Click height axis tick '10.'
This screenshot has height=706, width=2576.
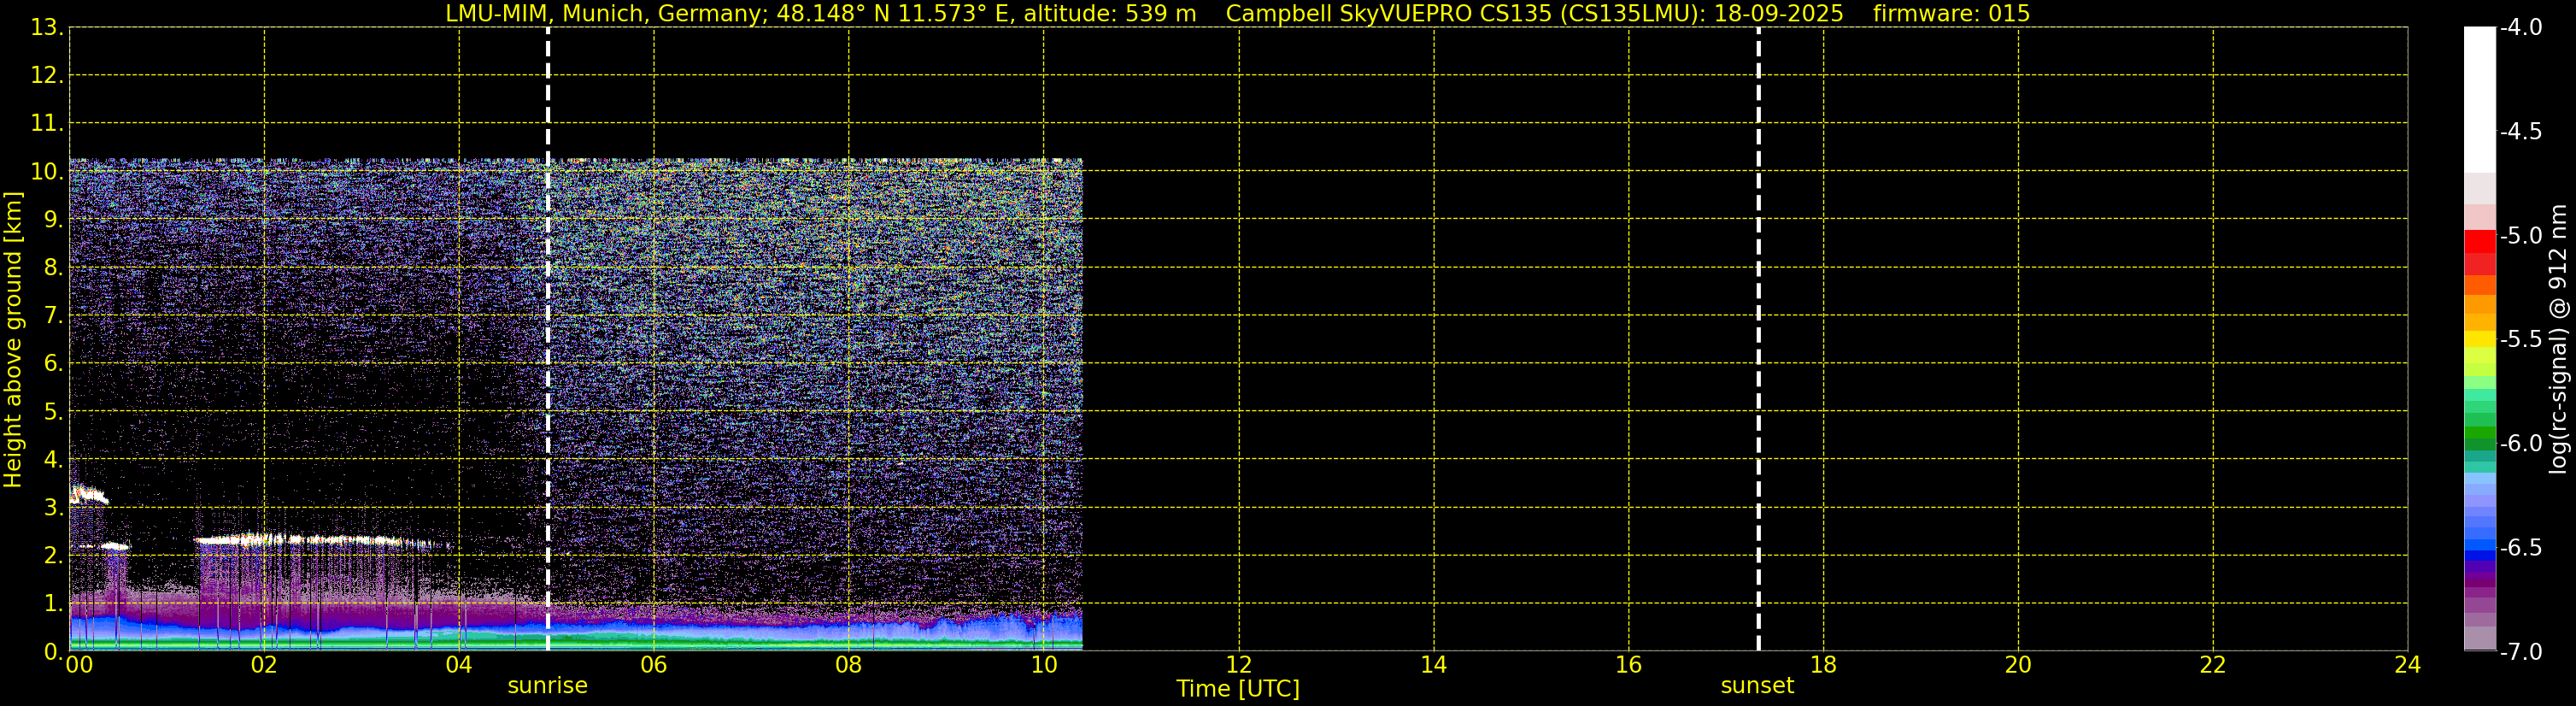tap(47, 172)
